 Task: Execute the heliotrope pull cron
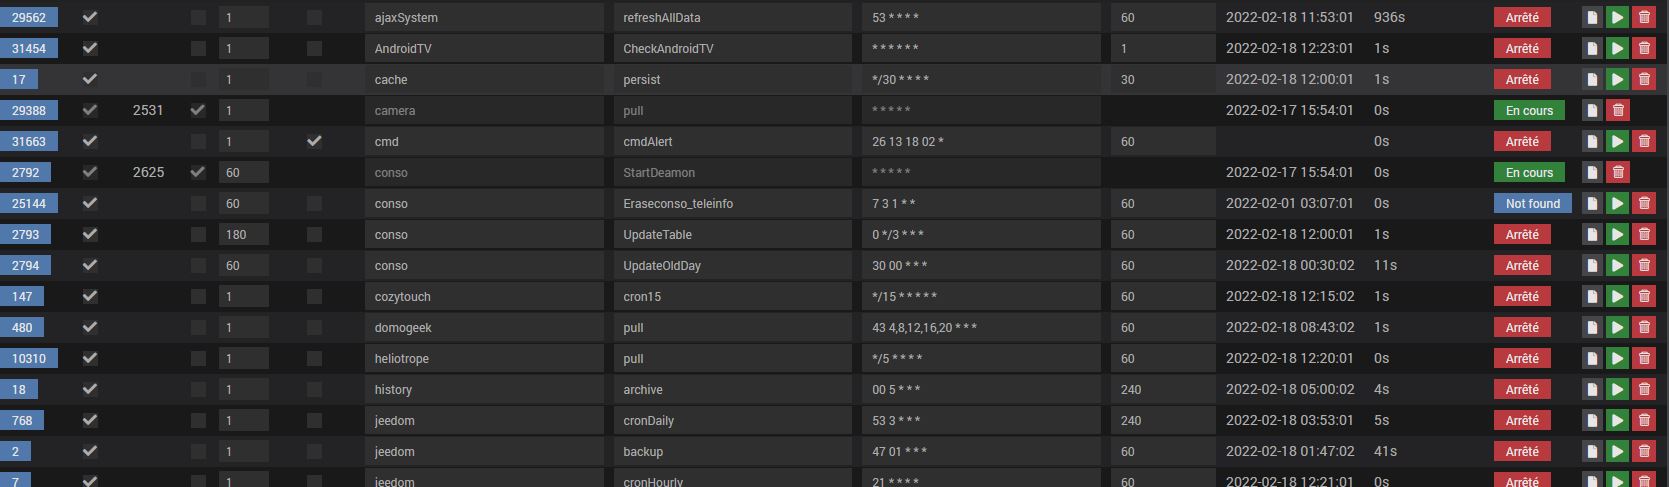pyautogui.click(x=1617, y=358)
